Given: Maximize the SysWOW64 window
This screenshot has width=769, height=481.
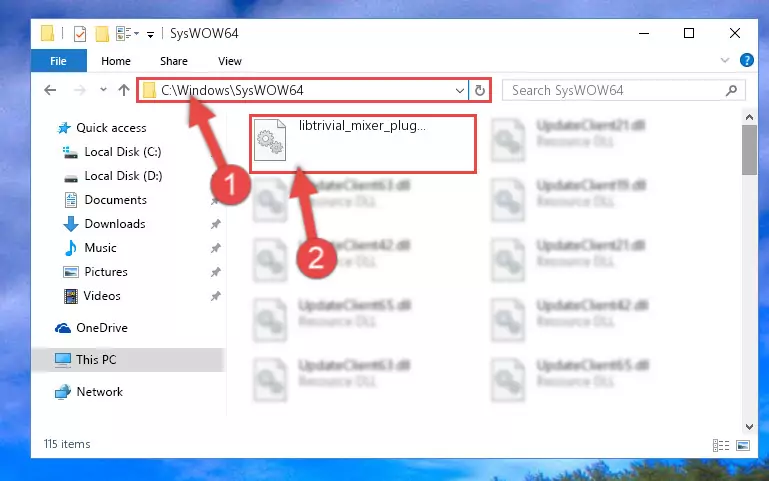Looking at the screenshot, I should tap(689, 33).
